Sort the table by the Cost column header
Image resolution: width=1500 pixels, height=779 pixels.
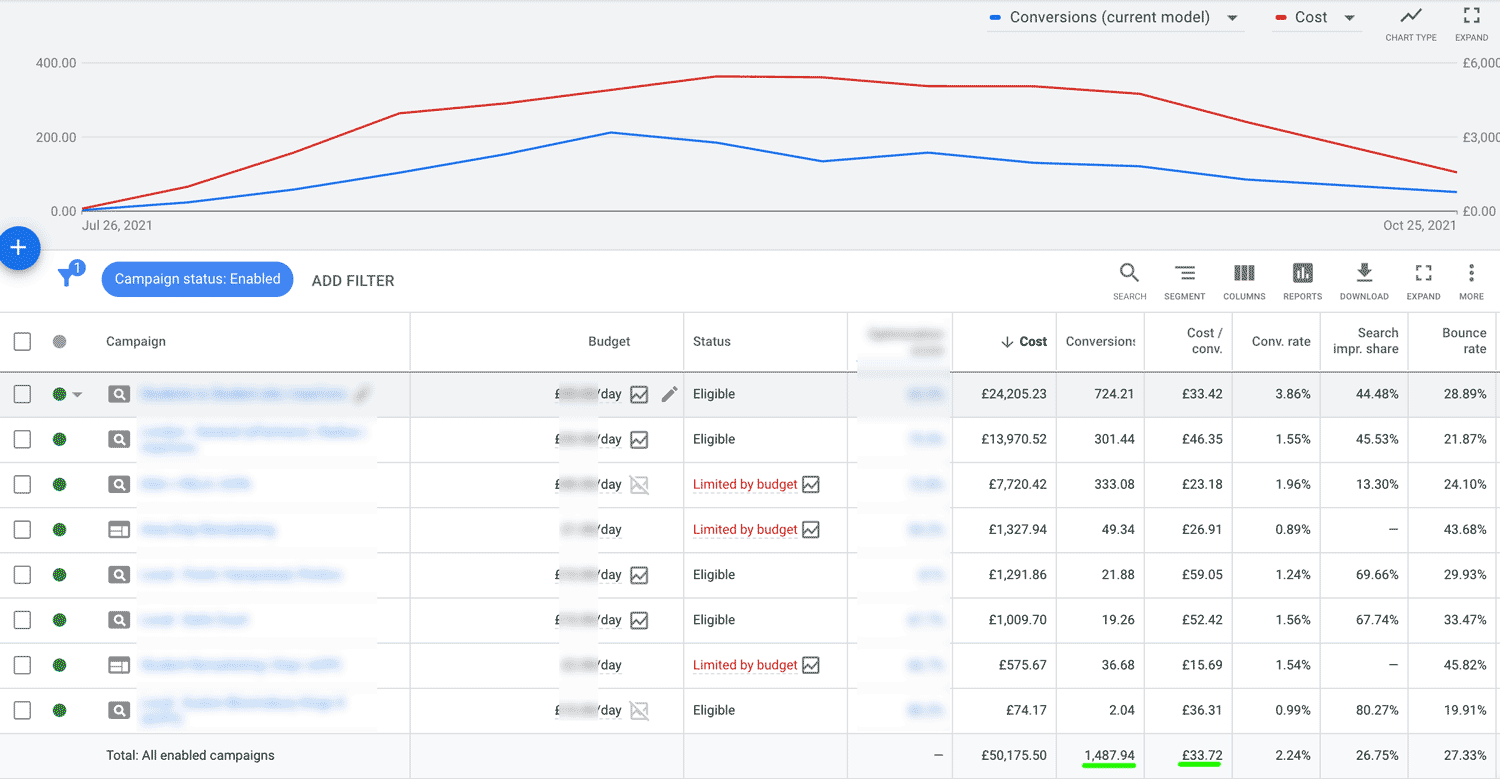click(x=1033, y=342)
